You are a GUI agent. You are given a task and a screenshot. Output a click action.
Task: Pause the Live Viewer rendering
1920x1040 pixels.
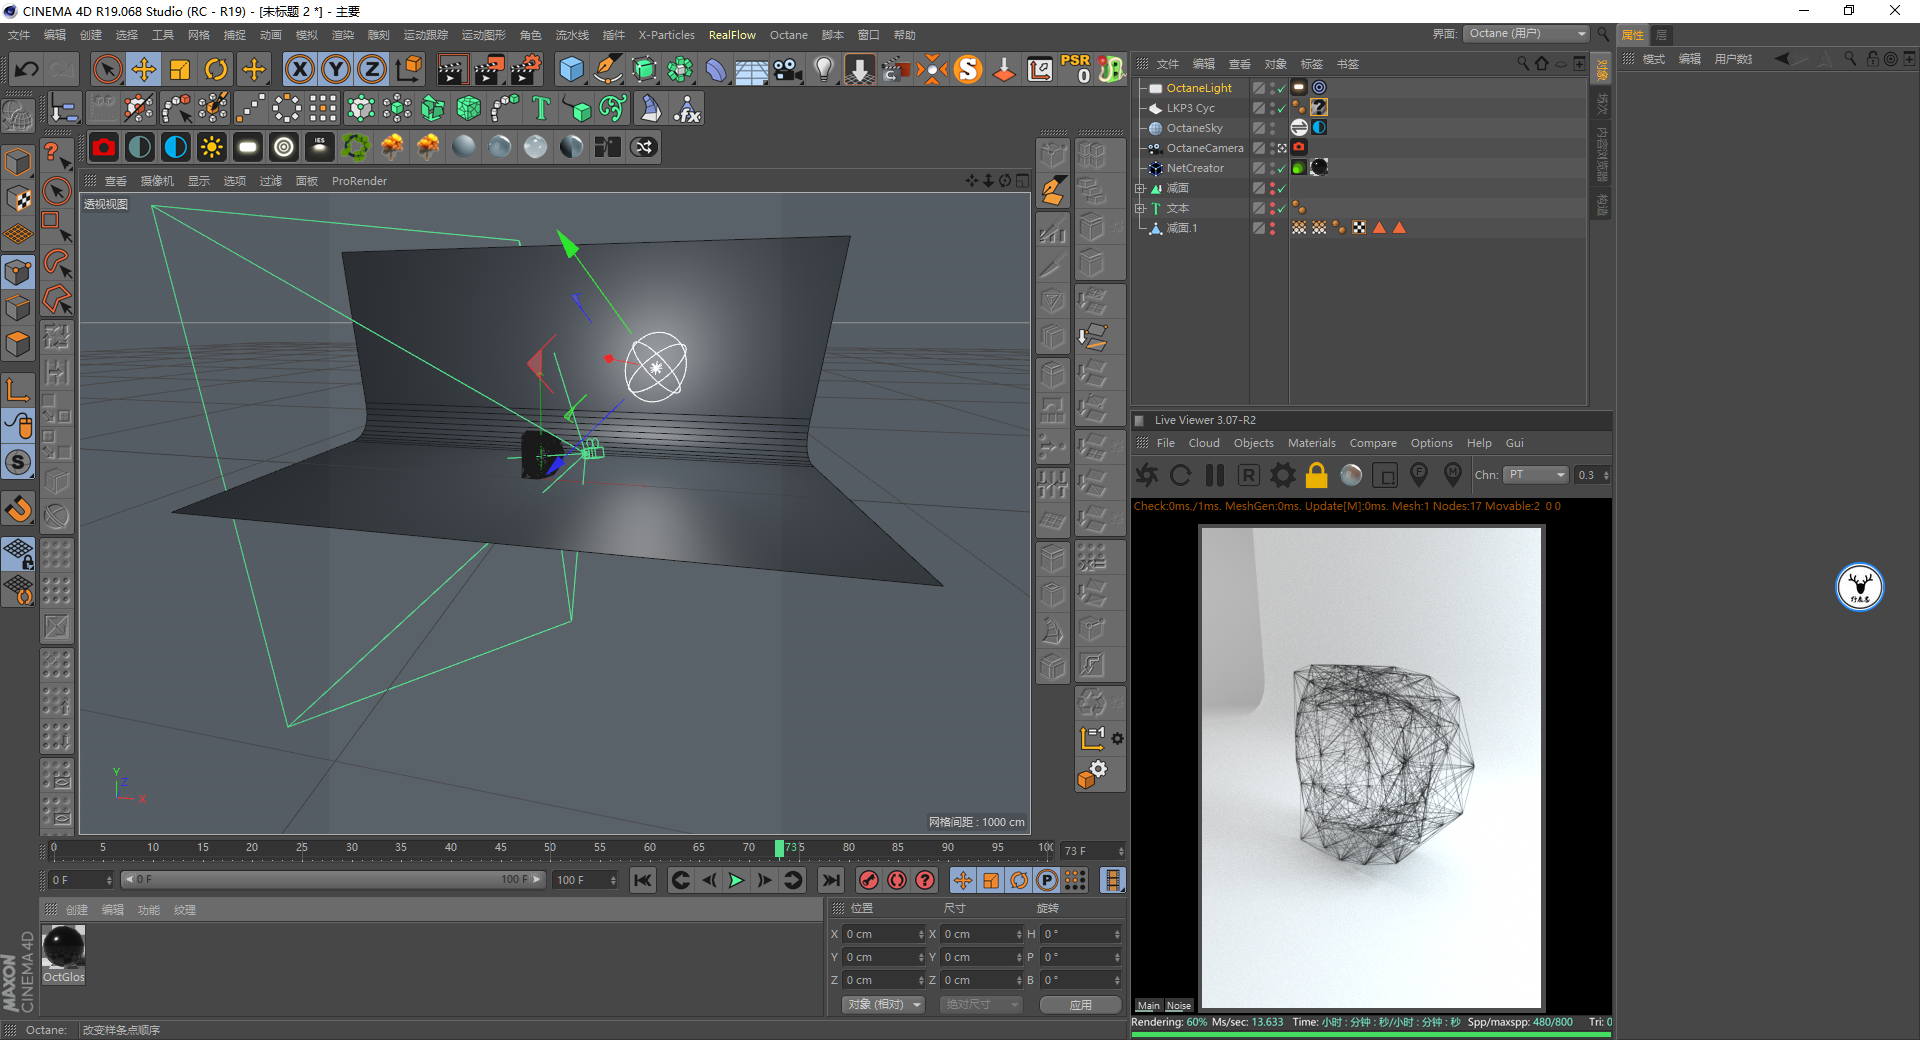[1215, 475]
